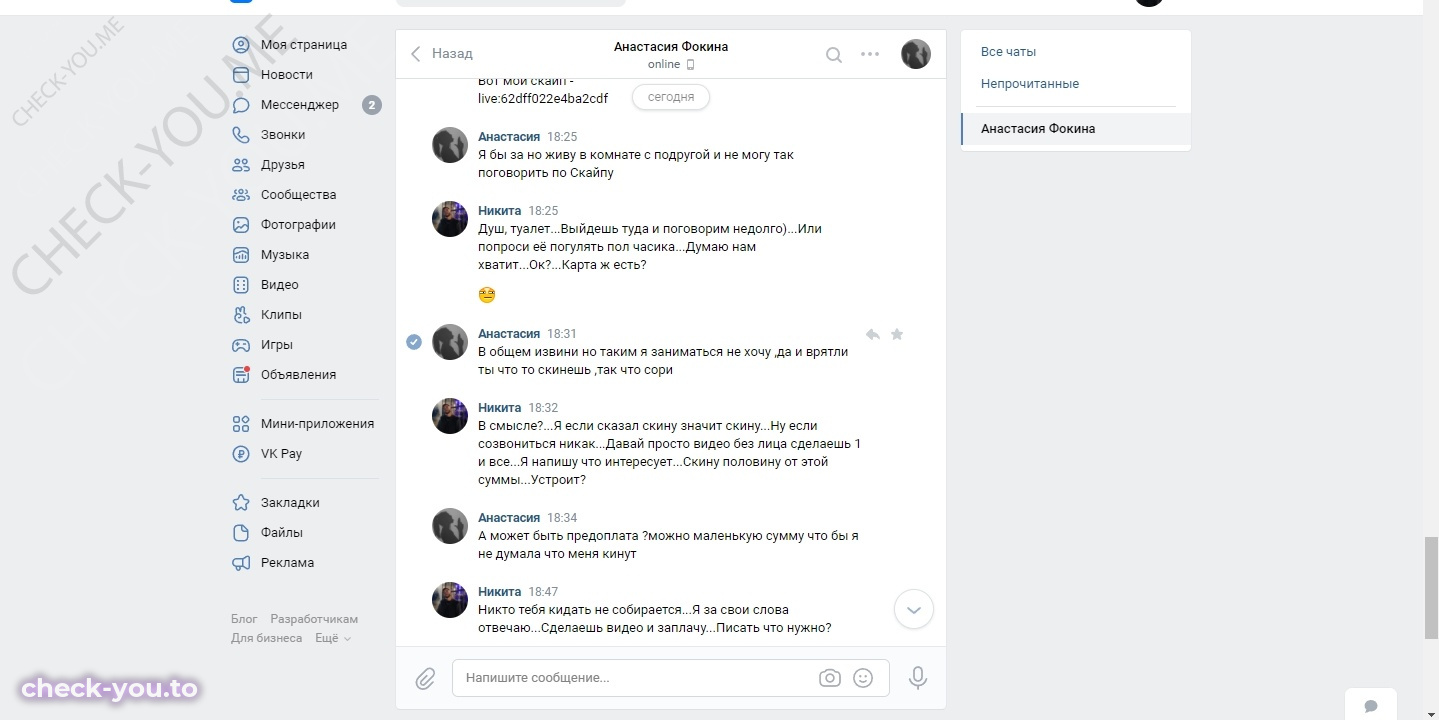This screenshot has width=1439, height=720.
Task: Click Никита's name on the 18:25 message
Action: 499,211
